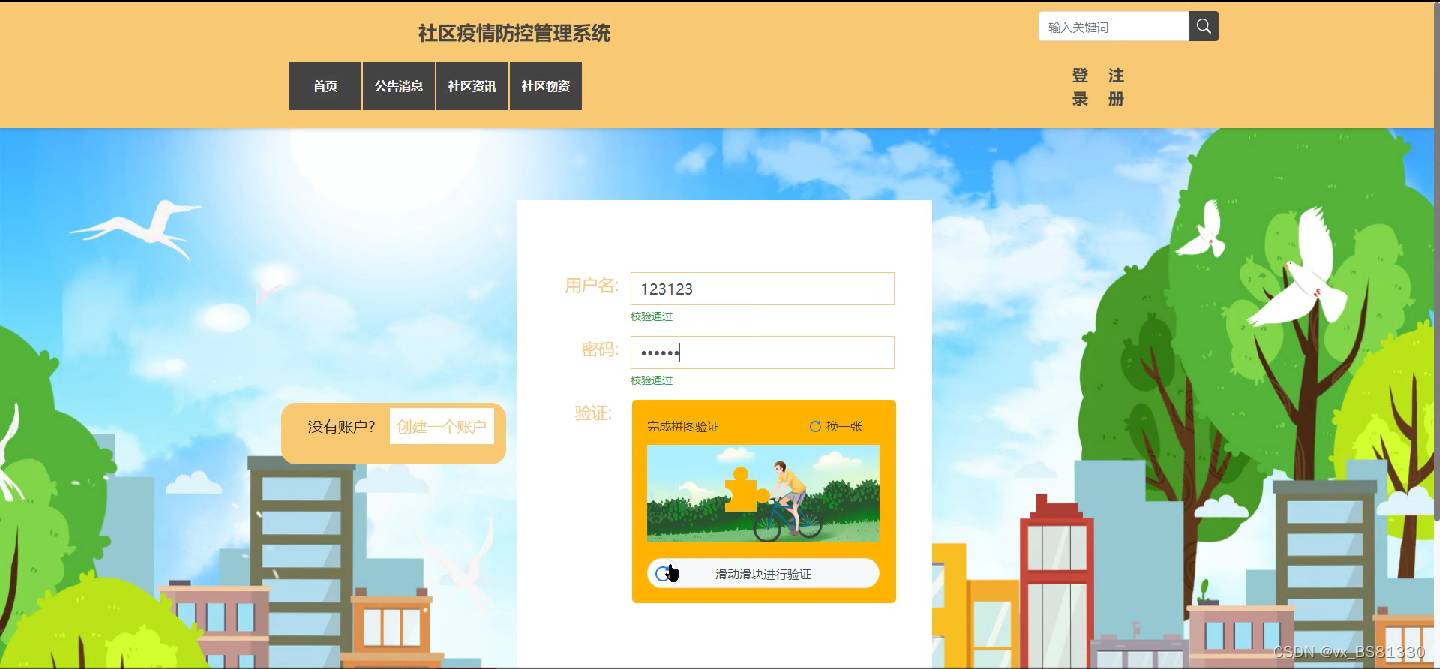Image resolution: width=1440 pixels, height=669 pixels.
Task: Open the 公告消息 navigation item
Action: pyautogui.click(x=399, y=86)
